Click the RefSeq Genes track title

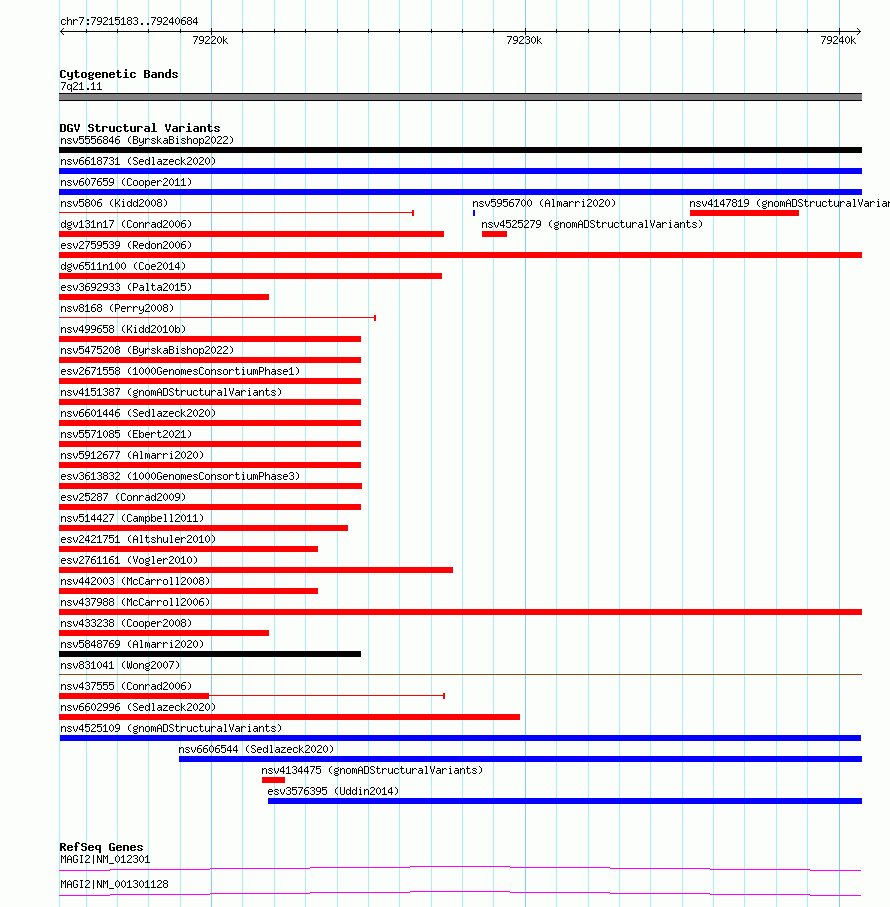[x=101, y=847]
